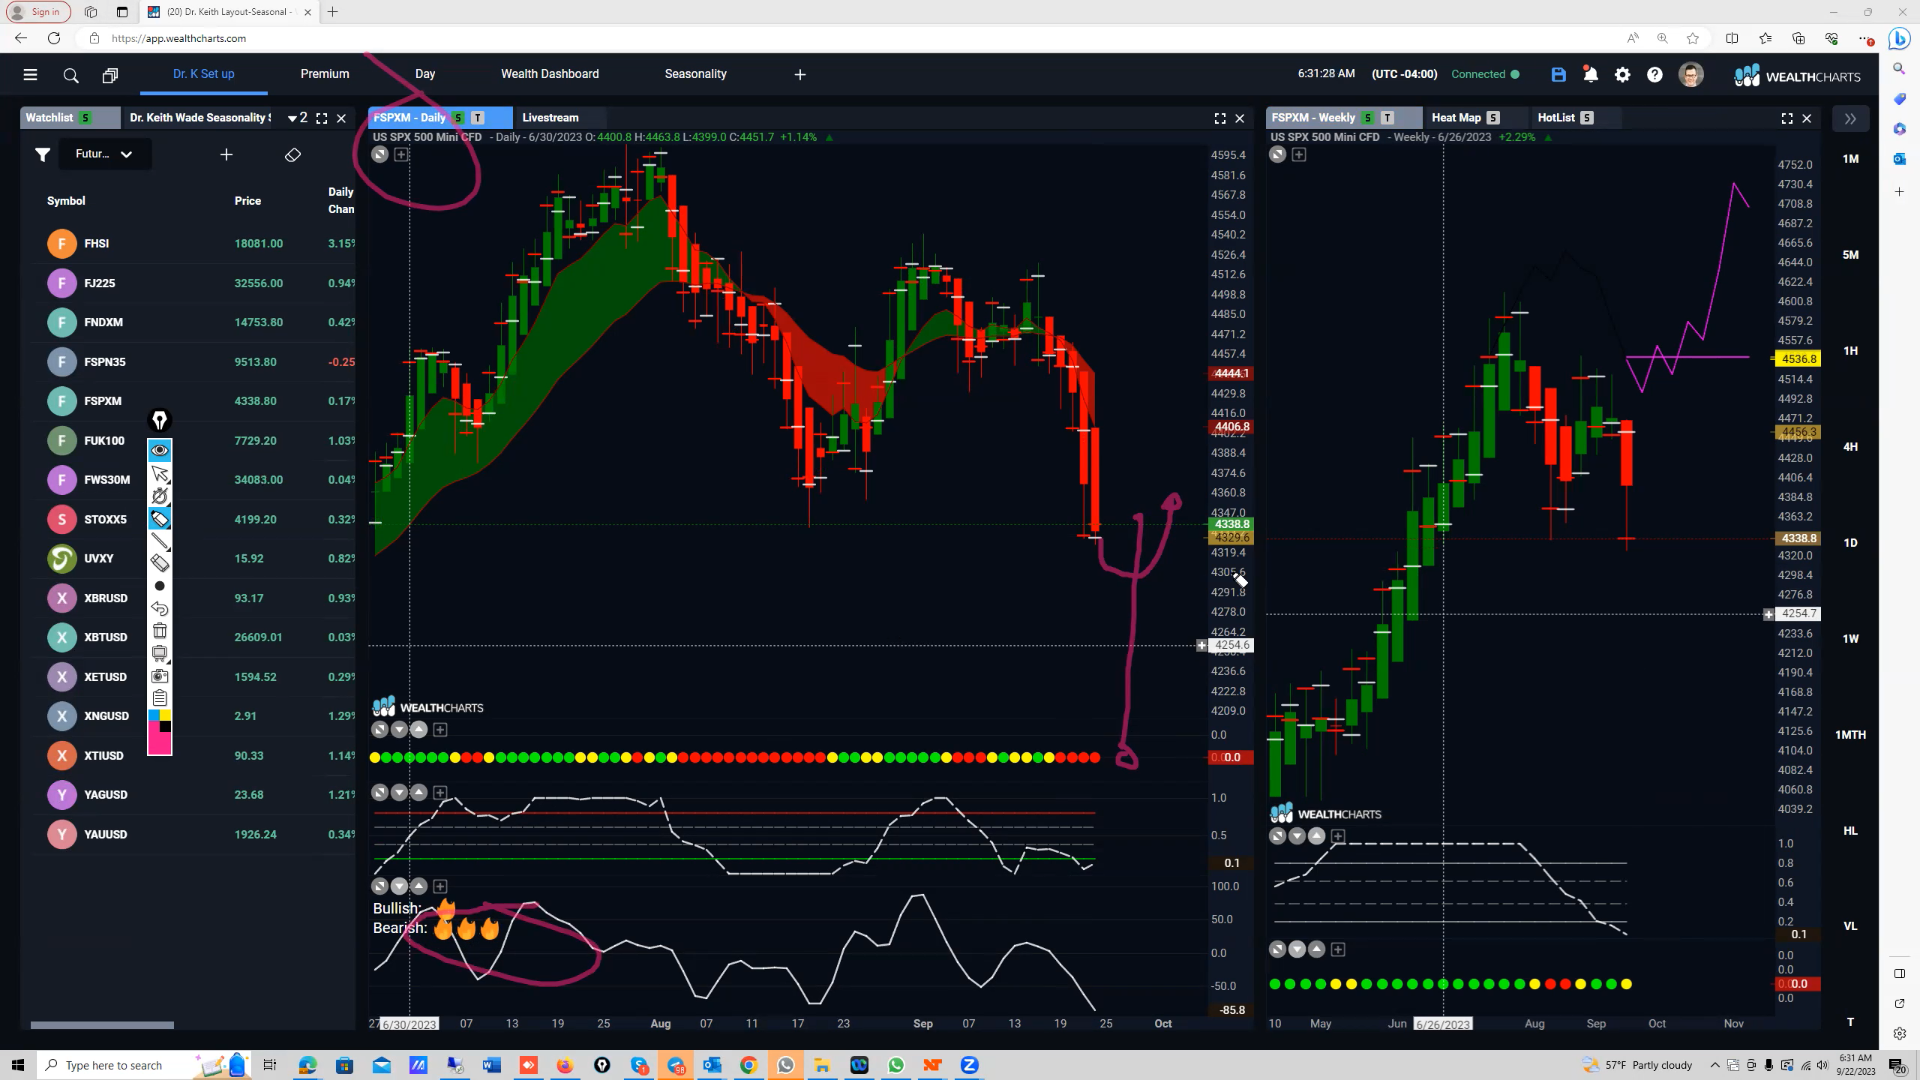
Task: Open the workspace windows icon
Action: 110,75
